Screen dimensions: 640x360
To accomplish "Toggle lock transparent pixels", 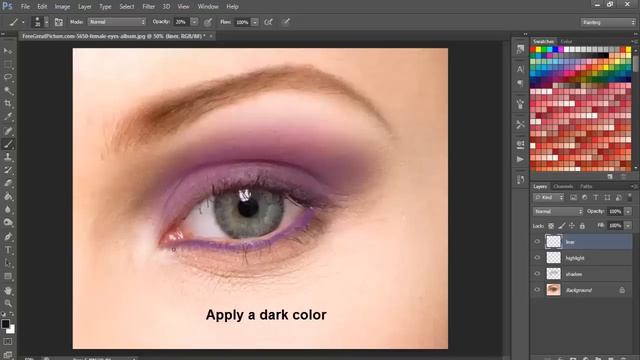I will (551, 226).
